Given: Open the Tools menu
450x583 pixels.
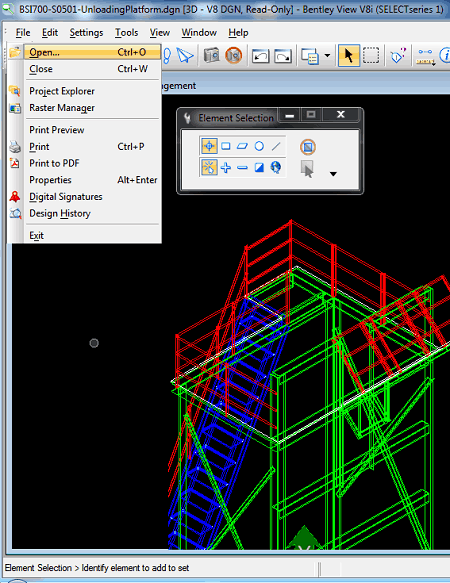Looking at the screenshot, I should tap(126, 33).
